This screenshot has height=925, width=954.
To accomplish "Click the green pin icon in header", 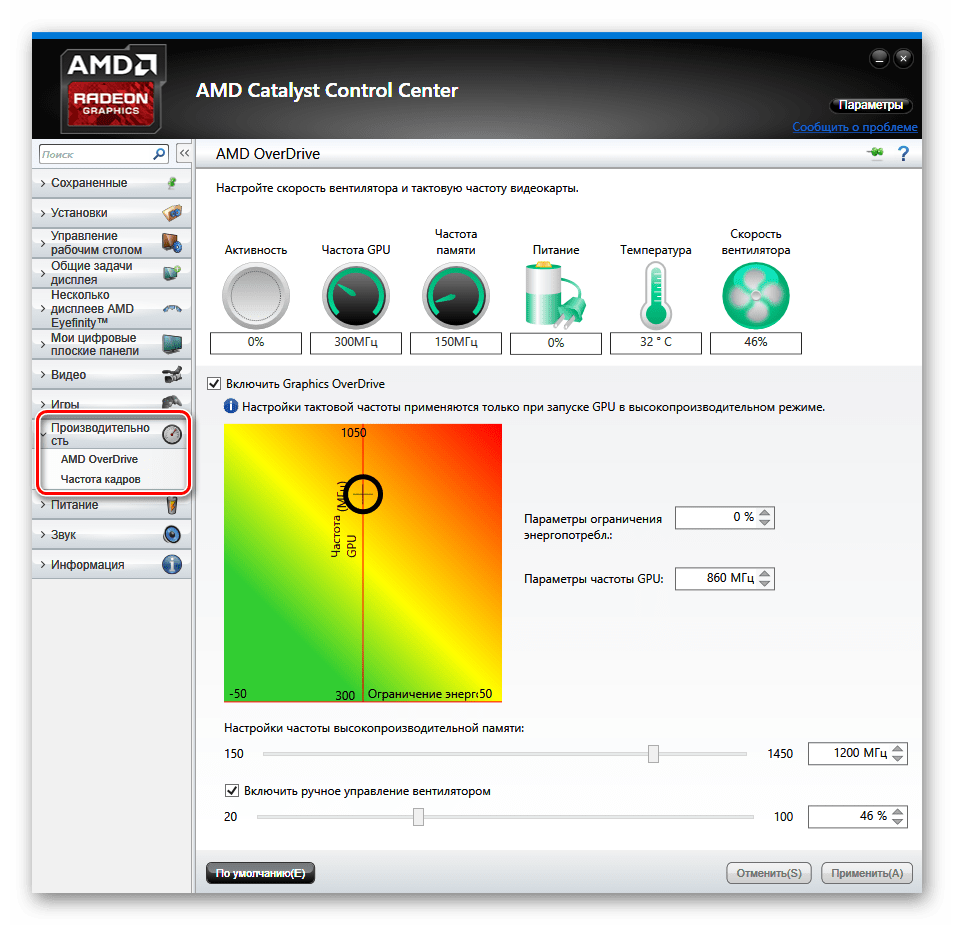I will coord(876,153).
